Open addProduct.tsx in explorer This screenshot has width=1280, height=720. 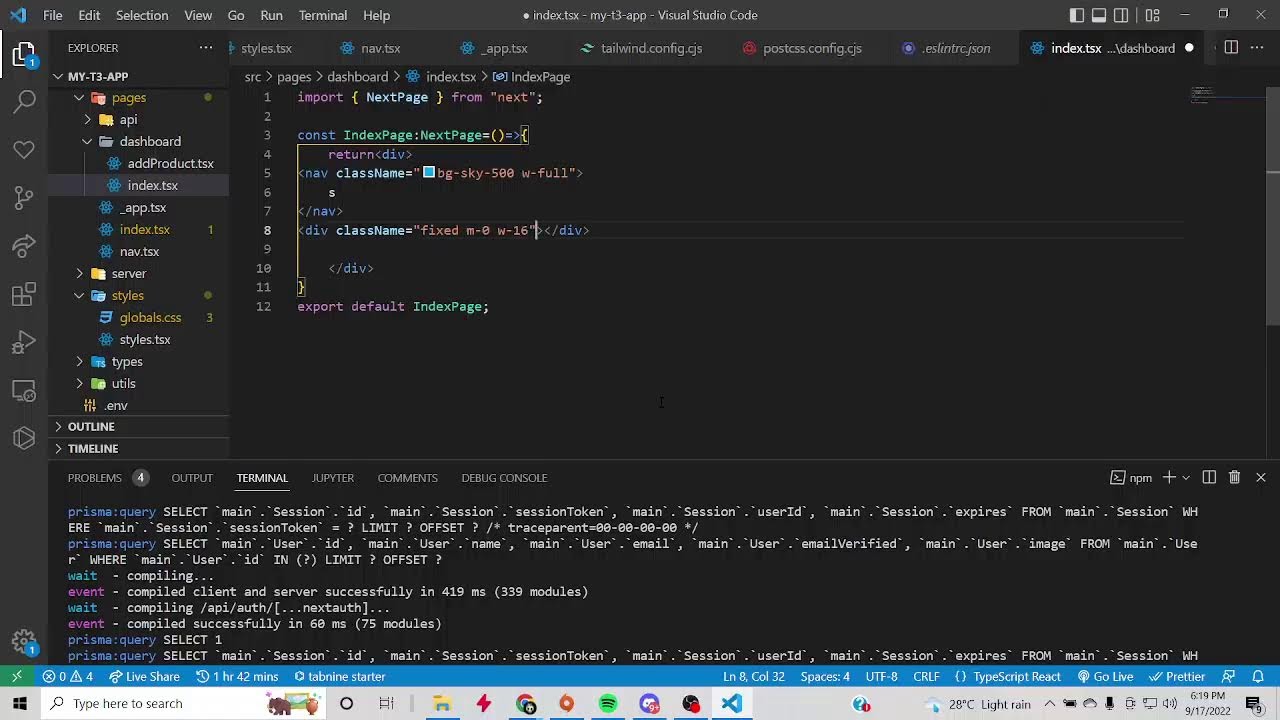(170, 164)
